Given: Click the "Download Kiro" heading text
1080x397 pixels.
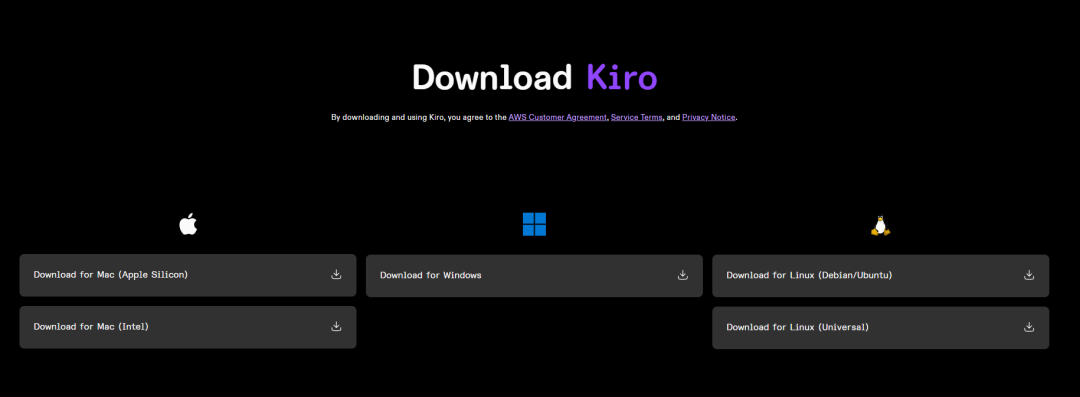Looking at the screenshot, I should tap(534, 77).
